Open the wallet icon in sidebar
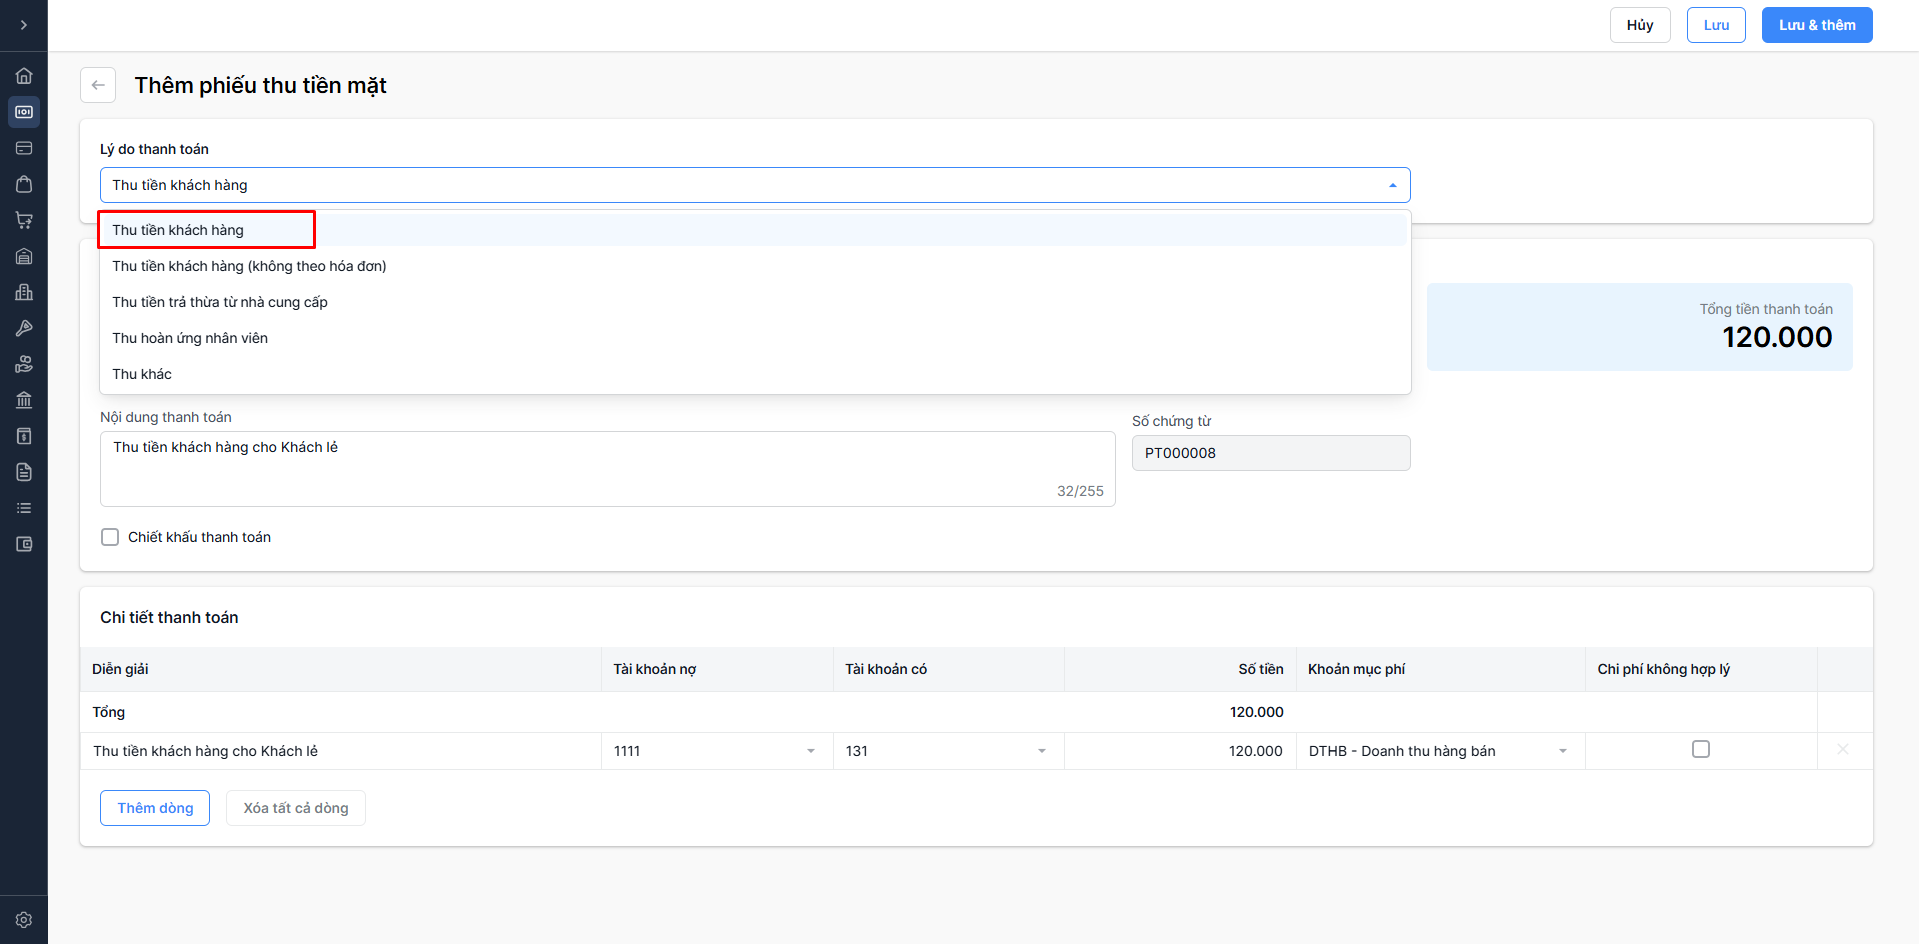The height and width of the screenshot is (944, 1919). tap(24, 544)
